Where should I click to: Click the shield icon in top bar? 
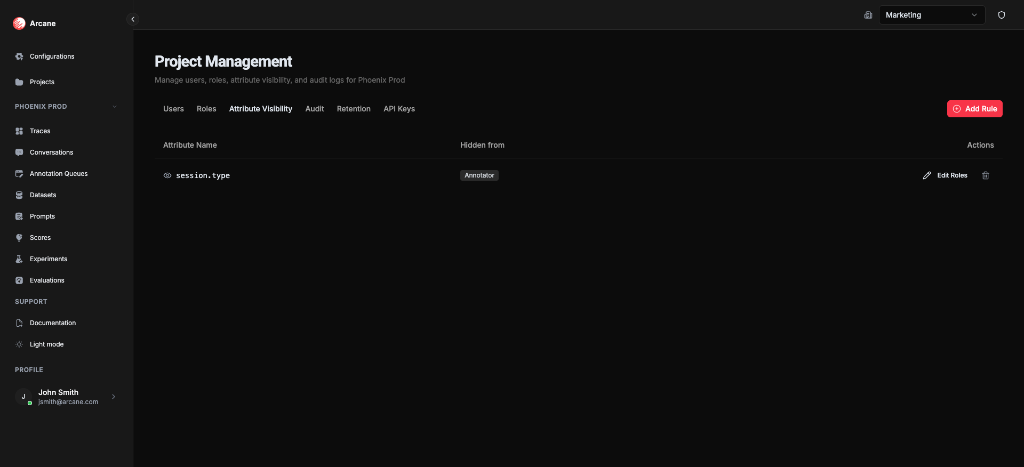pyautogui.click(x=1001, y=15)
